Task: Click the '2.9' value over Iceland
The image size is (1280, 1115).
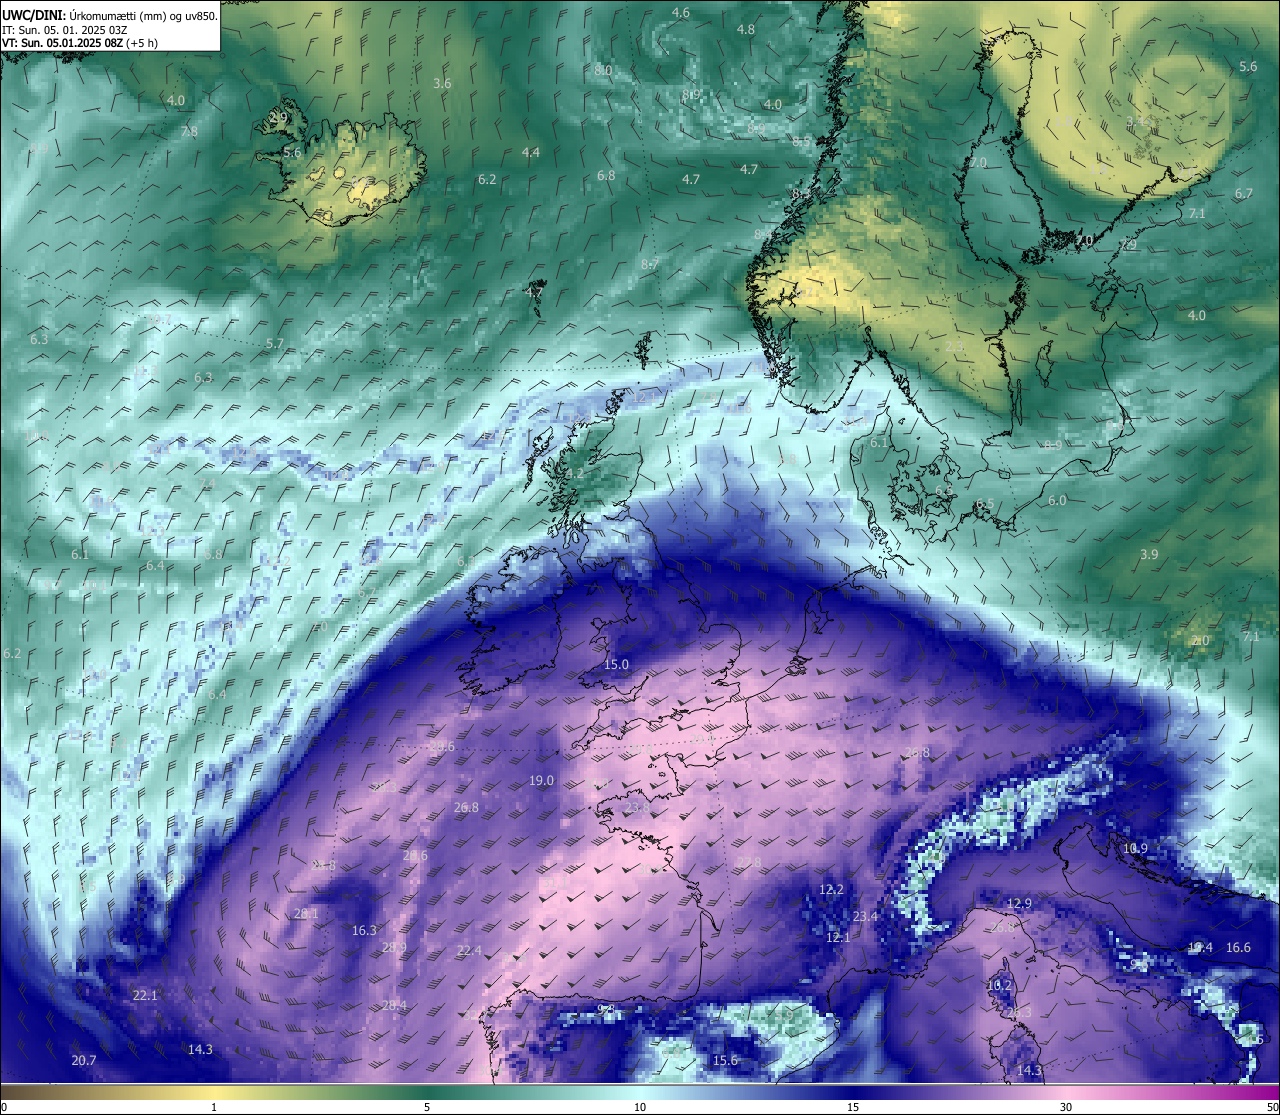Action: 279,118
